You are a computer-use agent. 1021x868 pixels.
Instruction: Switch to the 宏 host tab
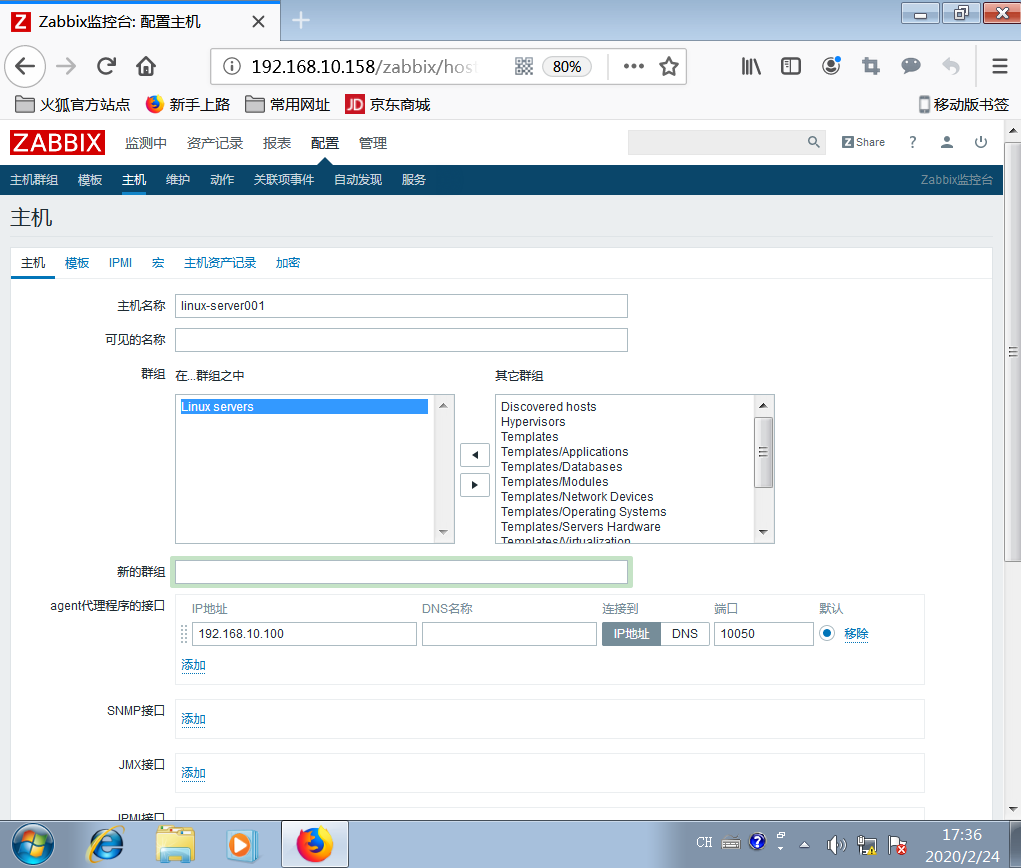click(158, 263)
